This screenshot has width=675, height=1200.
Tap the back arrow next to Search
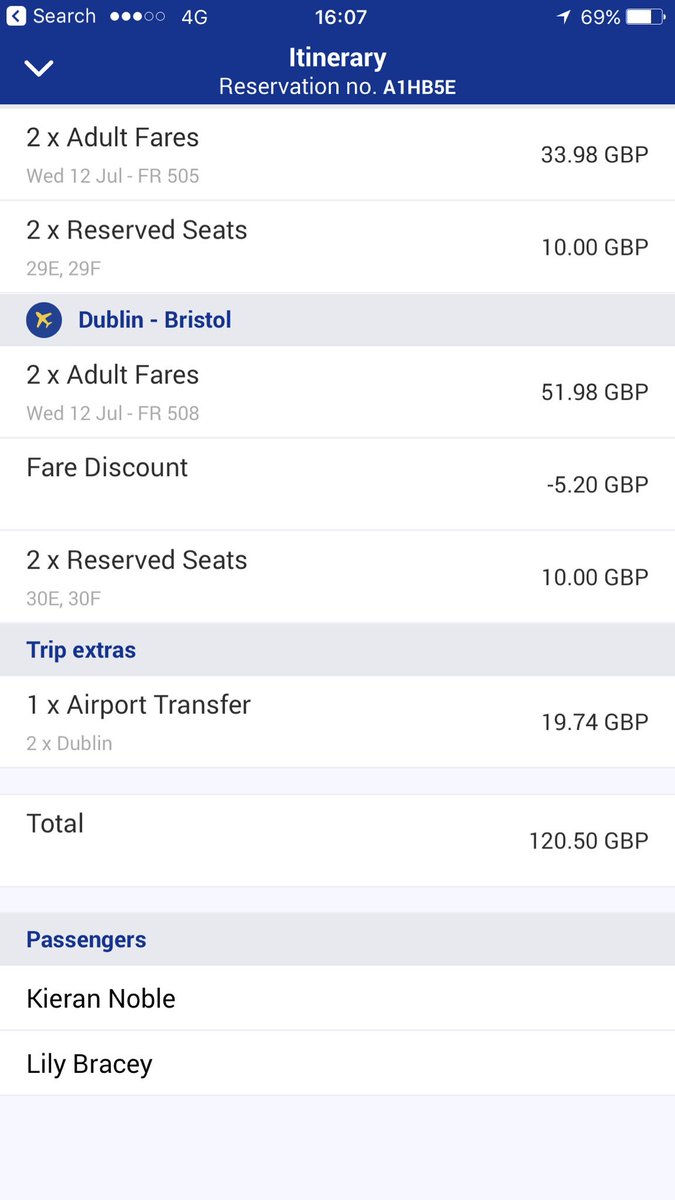pyautogui.click(x=16, y=17)
